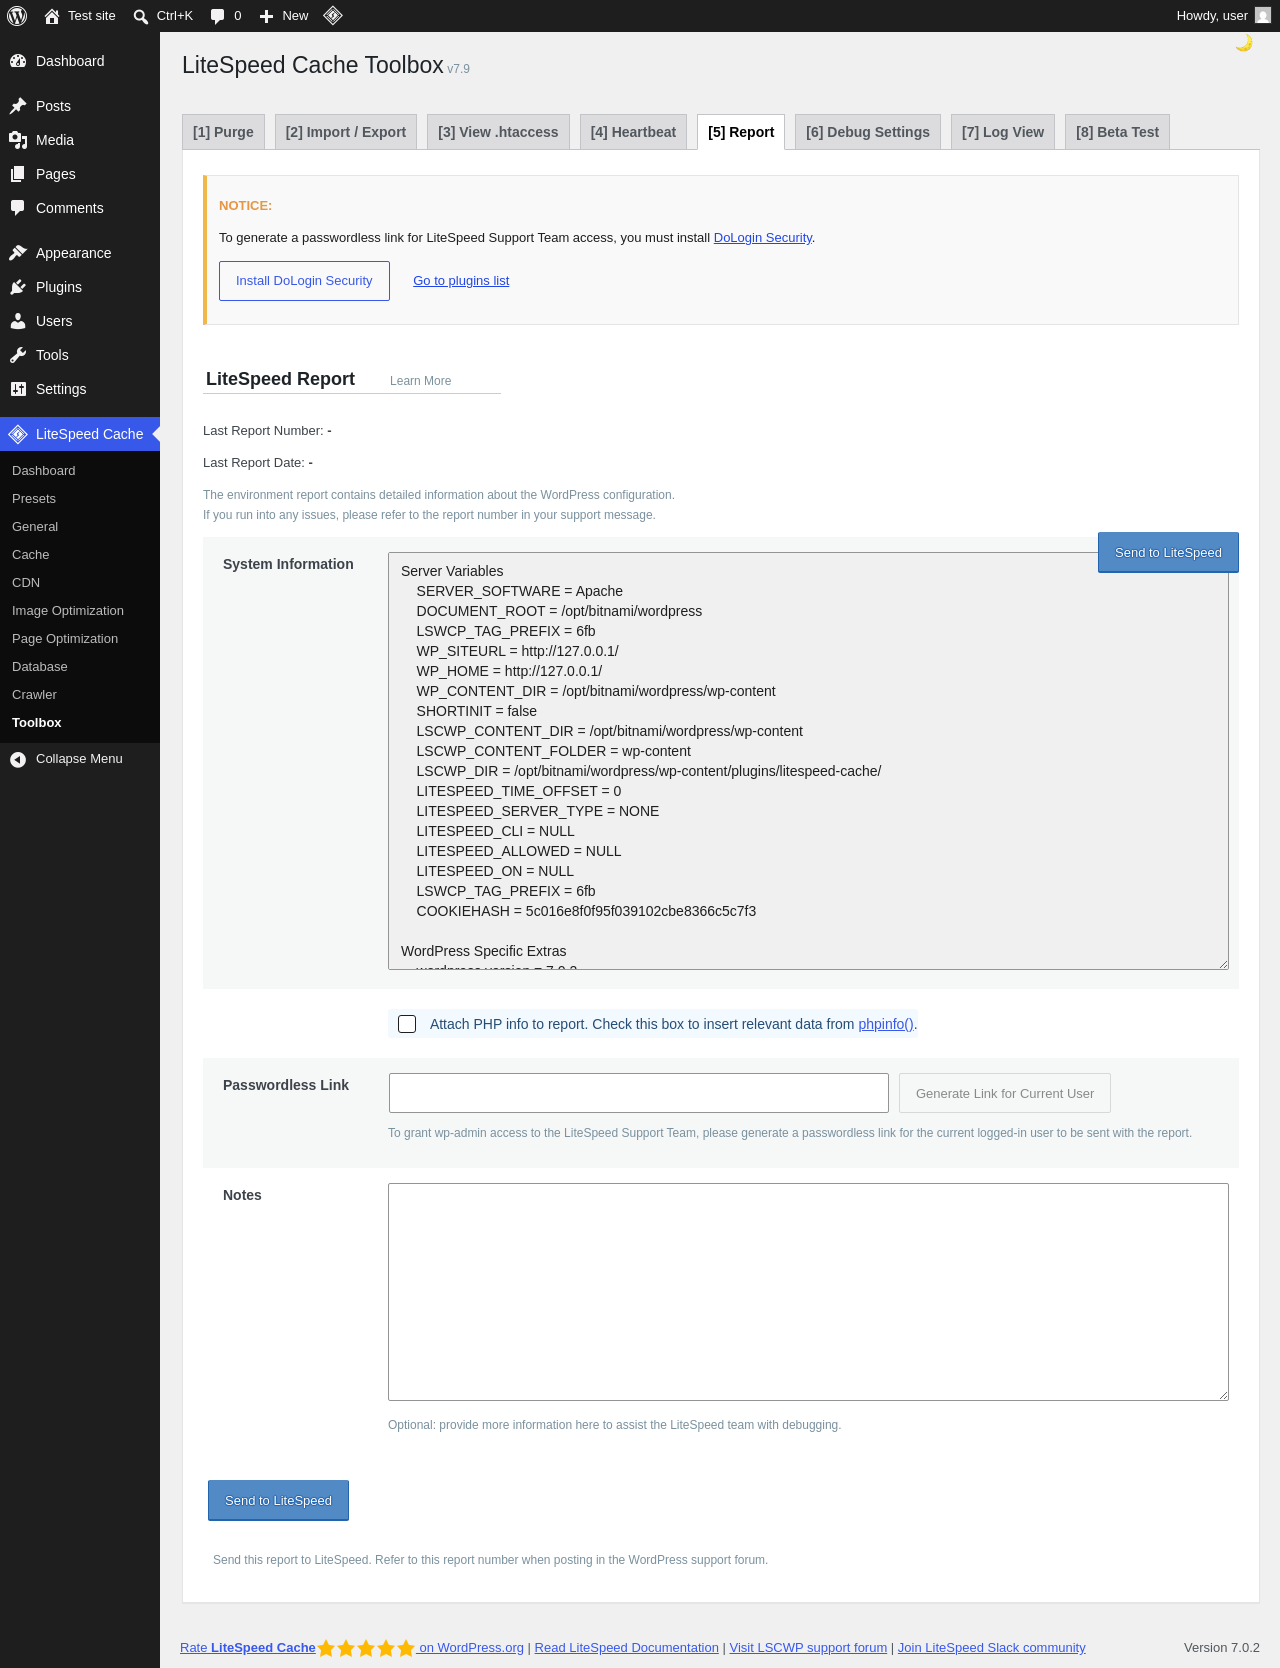Focus the Passwordless Link input field
The width and height of the screenshot is (1280, 1668).
(639, 1093)
